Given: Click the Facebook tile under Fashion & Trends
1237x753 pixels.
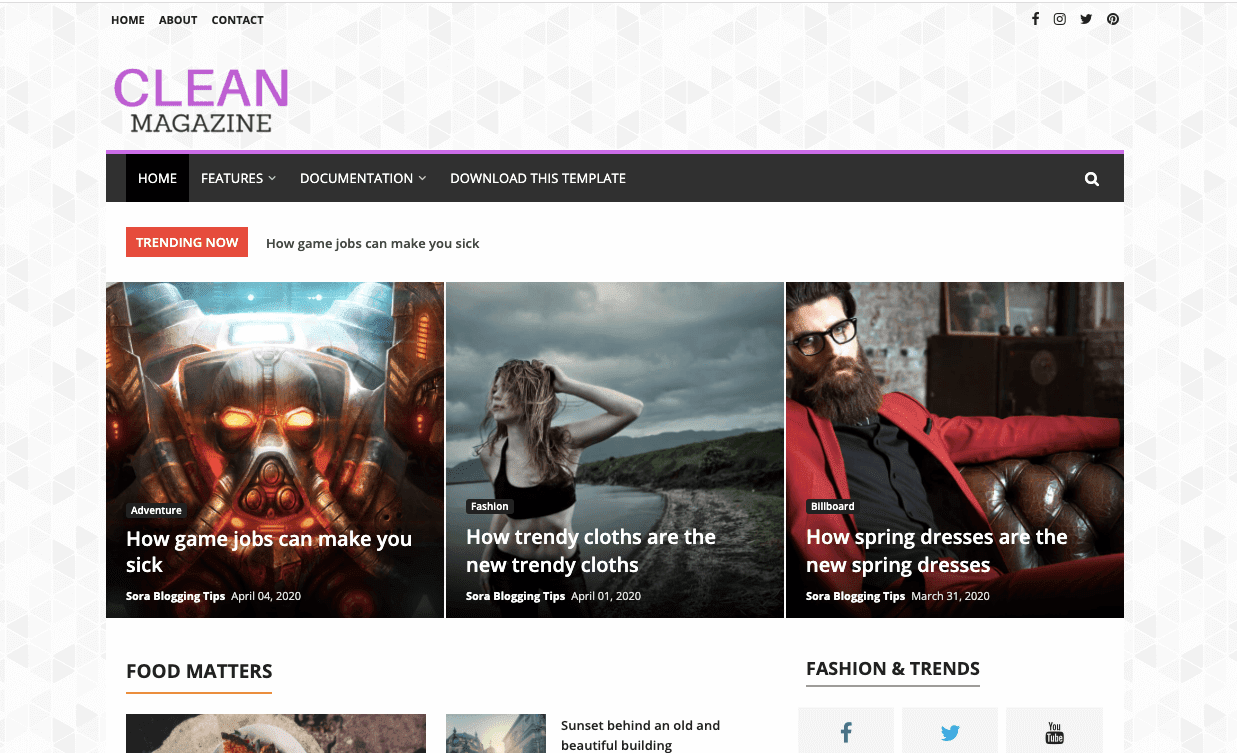Looking at the screenshot, I should click(846, 731).
